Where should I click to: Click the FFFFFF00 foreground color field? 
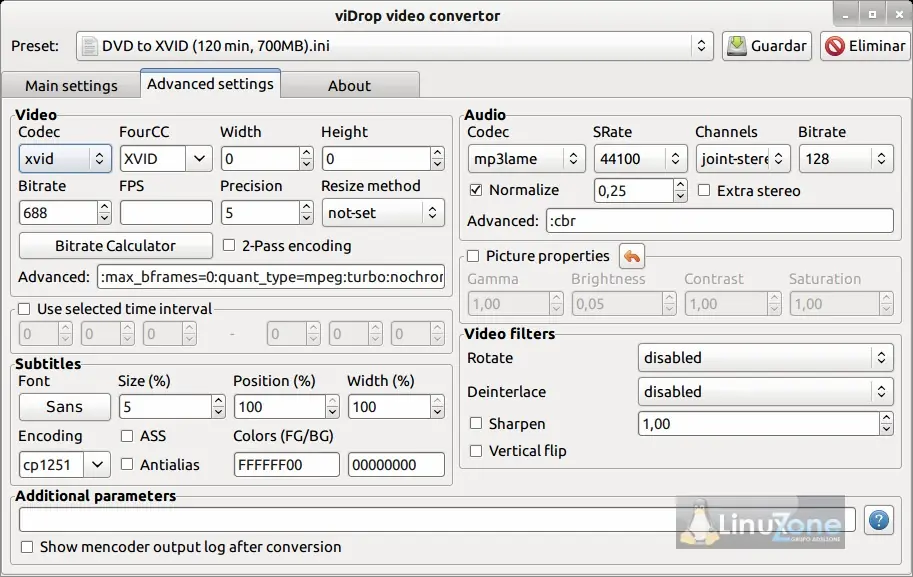286,465
